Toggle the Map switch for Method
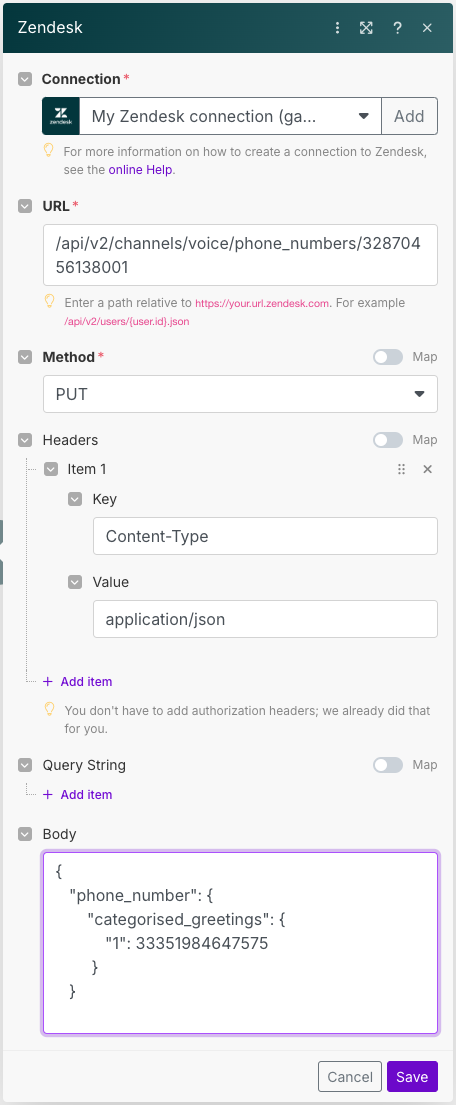456x1105 pixels. [x=388, y=357]
